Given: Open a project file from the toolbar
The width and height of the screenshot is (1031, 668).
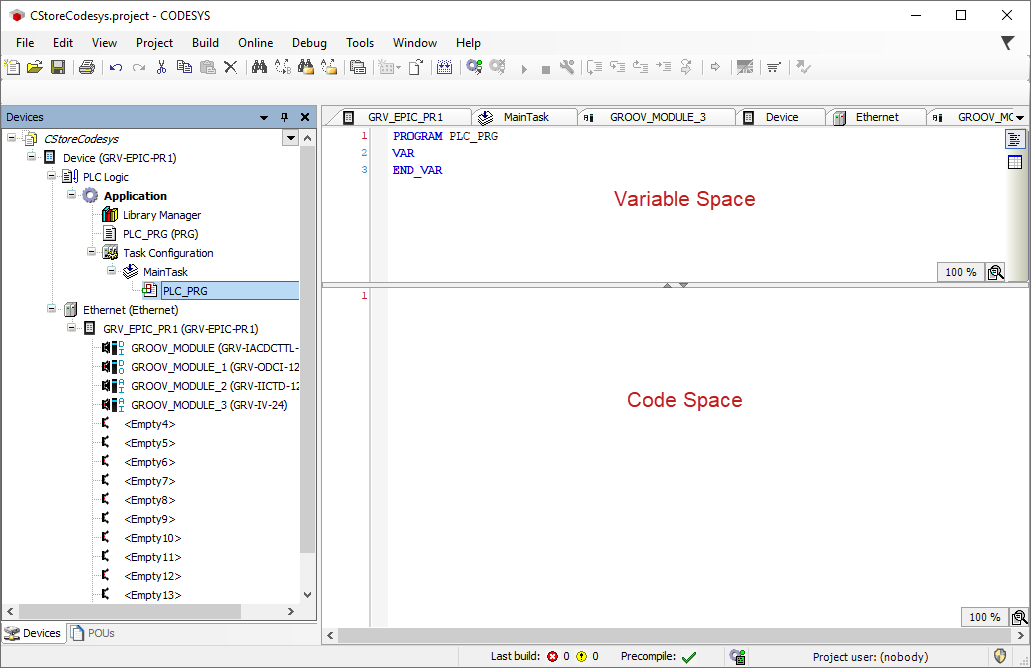Looking at the screenshot, I should coord(35,67).
